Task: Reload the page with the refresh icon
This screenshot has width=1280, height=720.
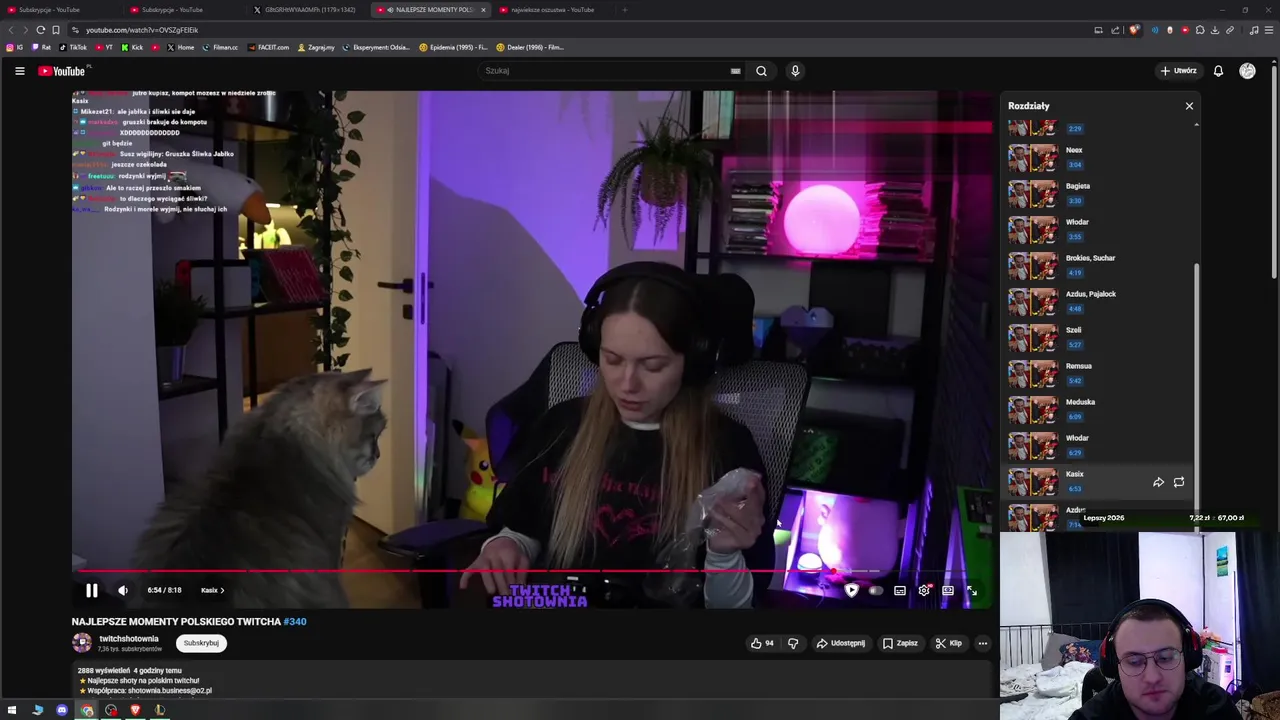Action: (x=40, y=30)
